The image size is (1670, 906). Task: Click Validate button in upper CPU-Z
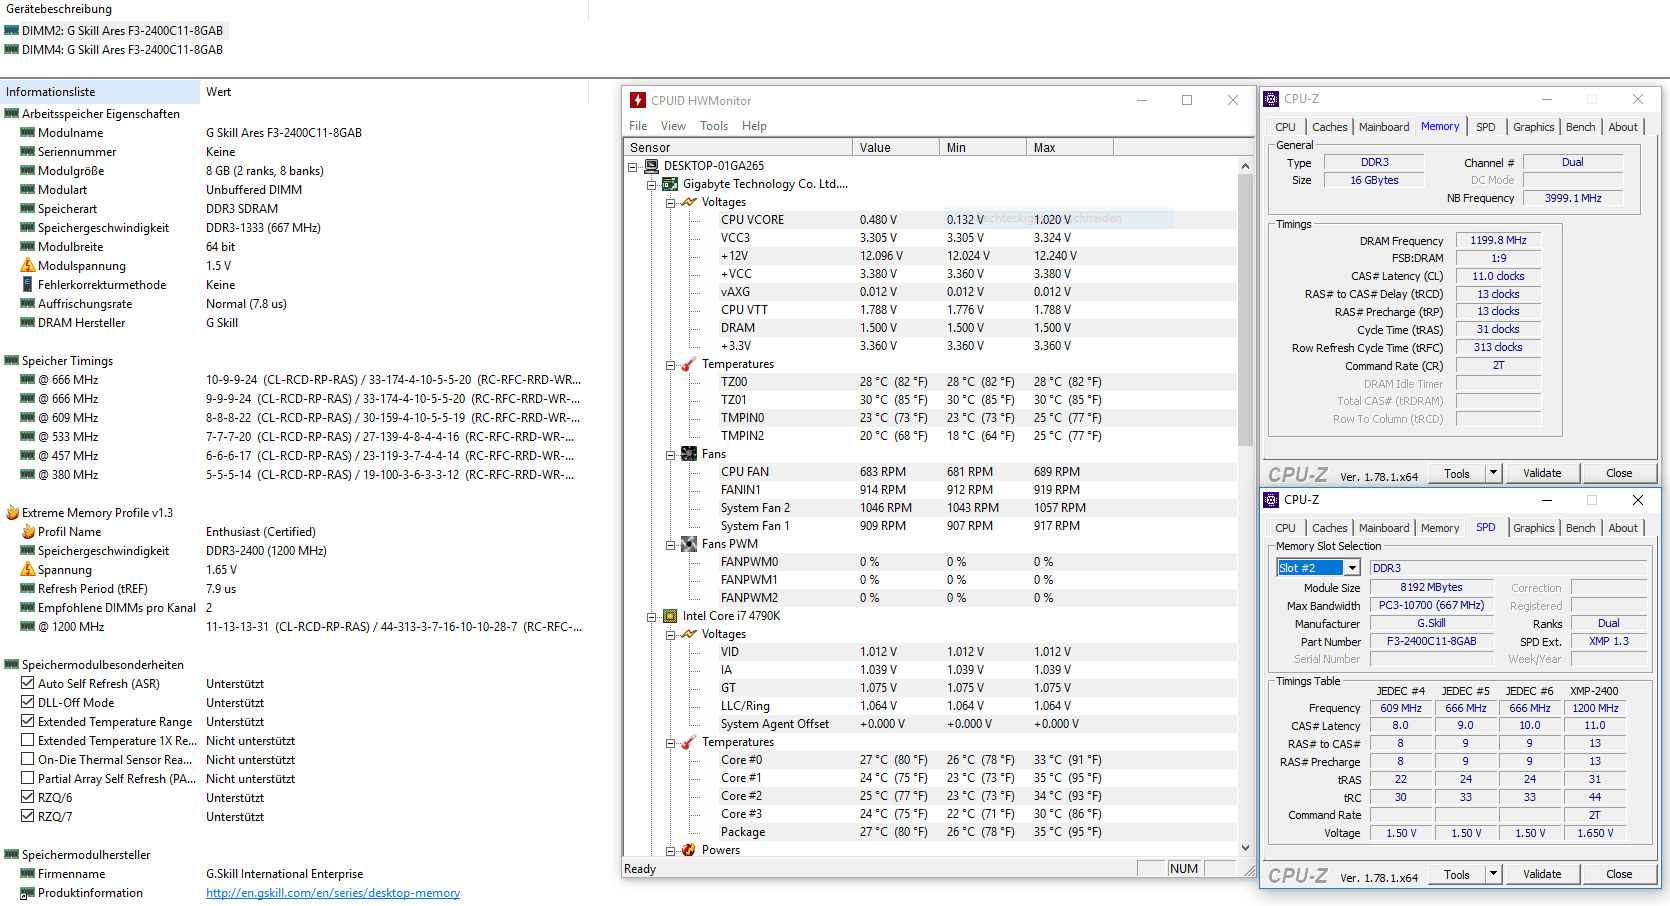1542,473
